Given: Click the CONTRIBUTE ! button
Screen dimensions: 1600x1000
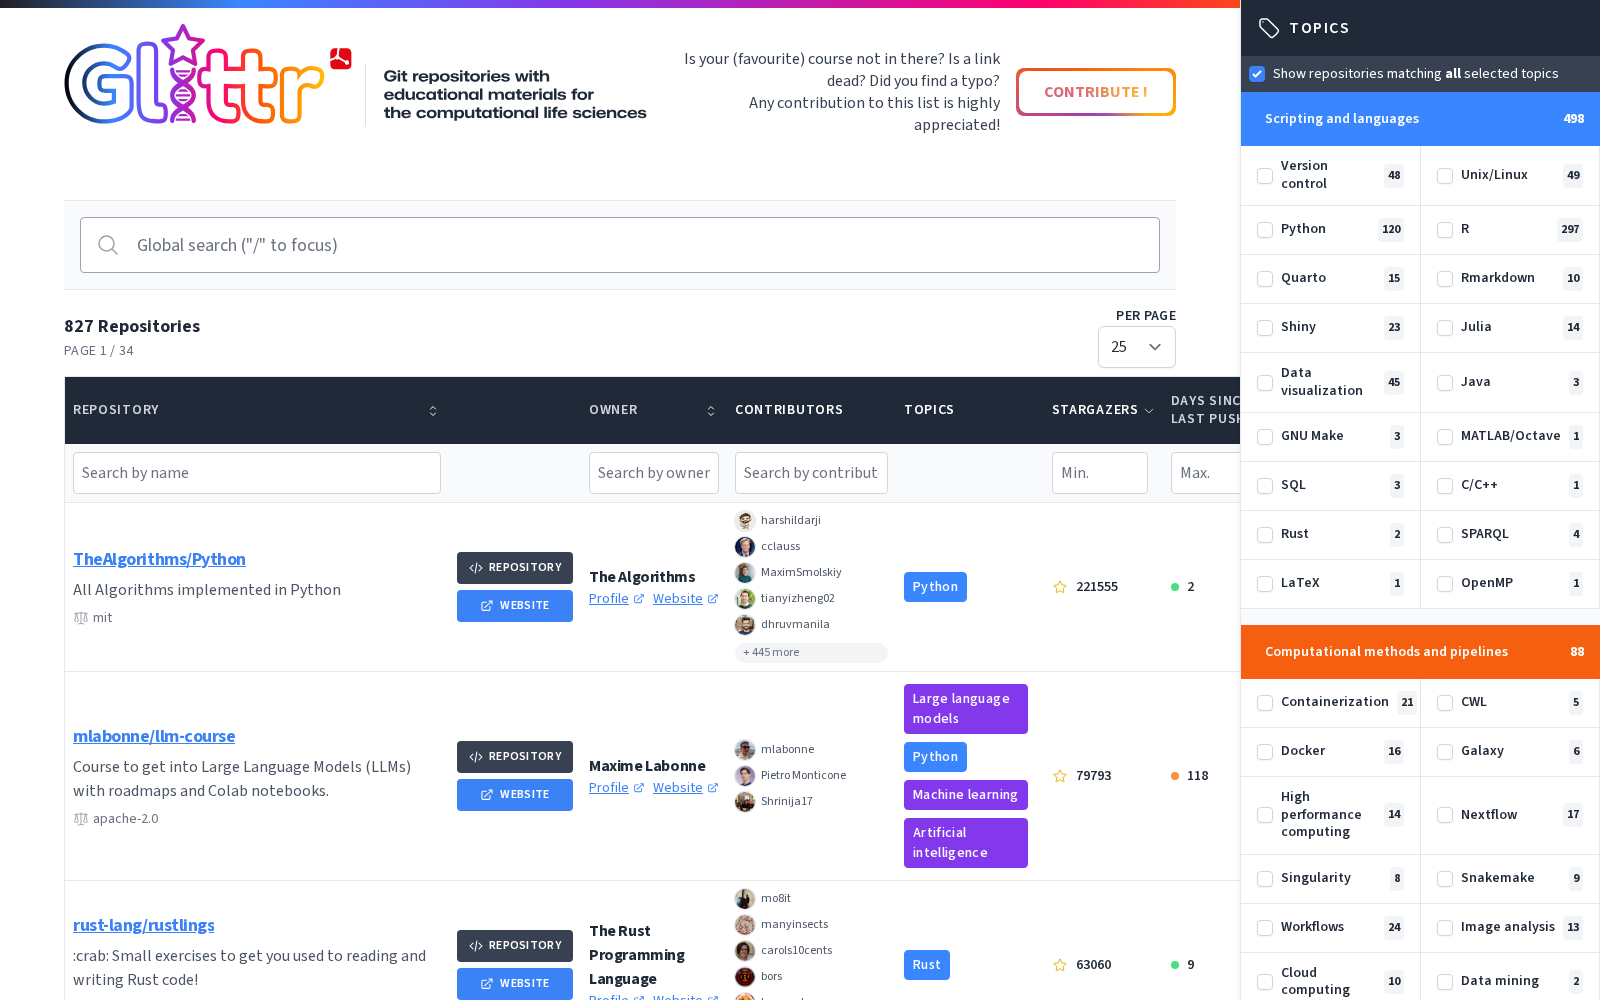Looking at the screenshot, I should tap(1096, 92).
